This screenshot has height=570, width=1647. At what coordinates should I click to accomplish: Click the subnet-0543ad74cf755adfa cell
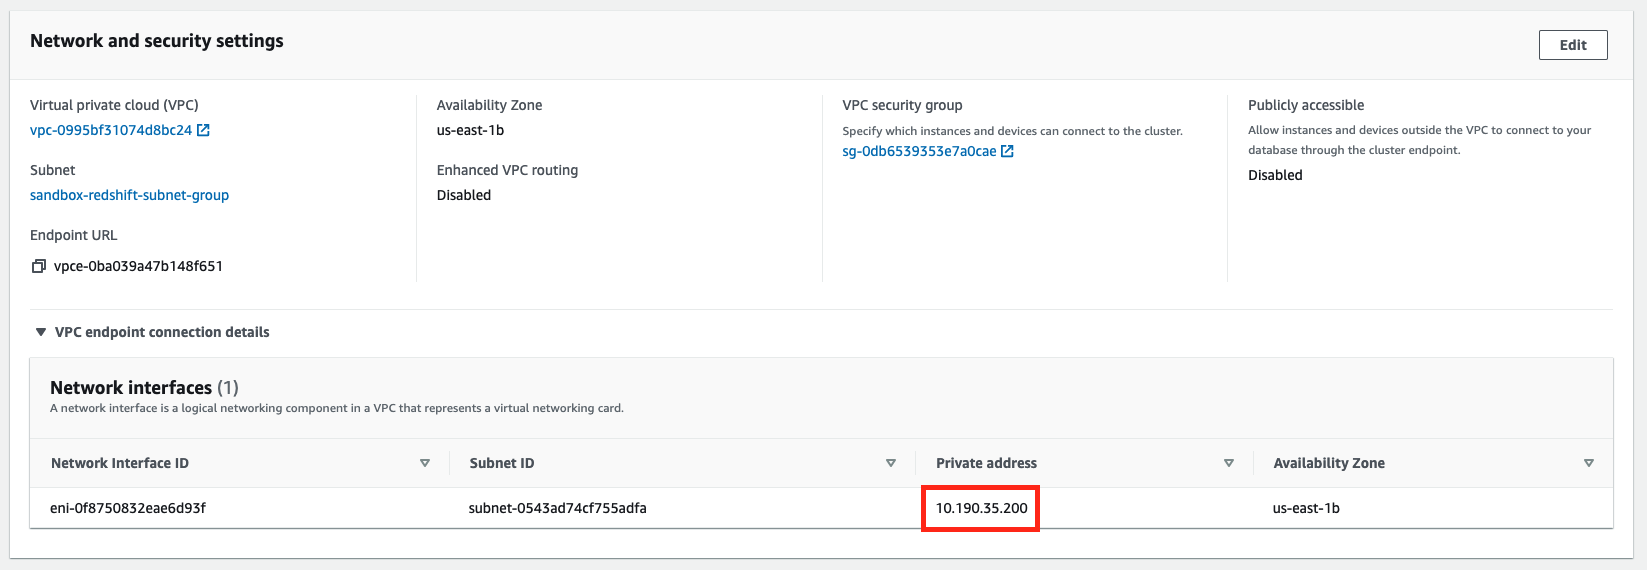pos(557,508)
